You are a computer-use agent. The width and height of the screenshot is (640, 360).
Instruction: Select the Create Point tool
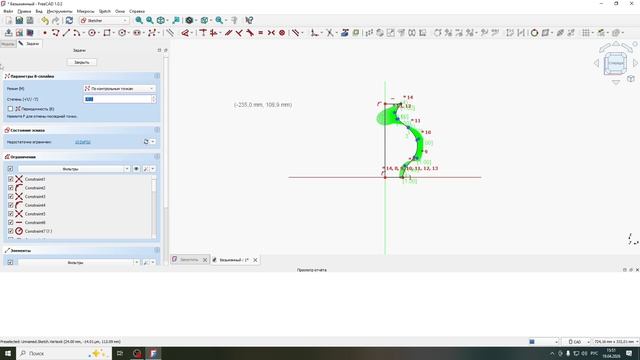(44, 33)
